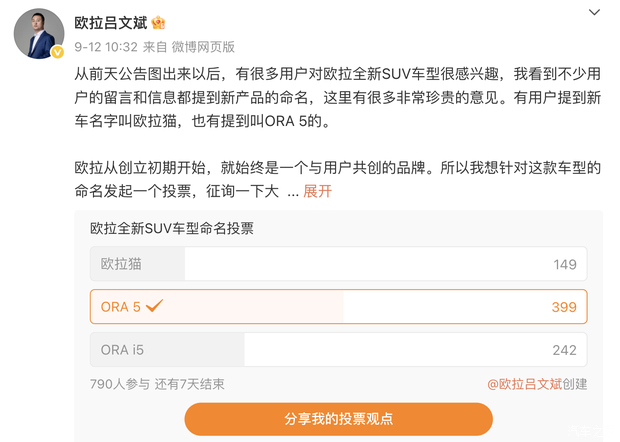Expand full post text with 展开
The image size is (620, 442).
[x=317, y=191]
